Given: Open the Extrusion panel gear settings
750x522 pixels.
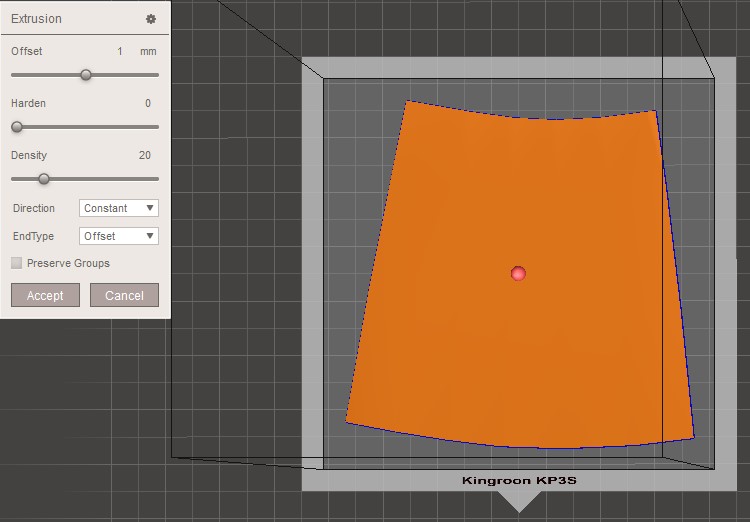Looking at the screenshot, I should click(x=151, y=19).
